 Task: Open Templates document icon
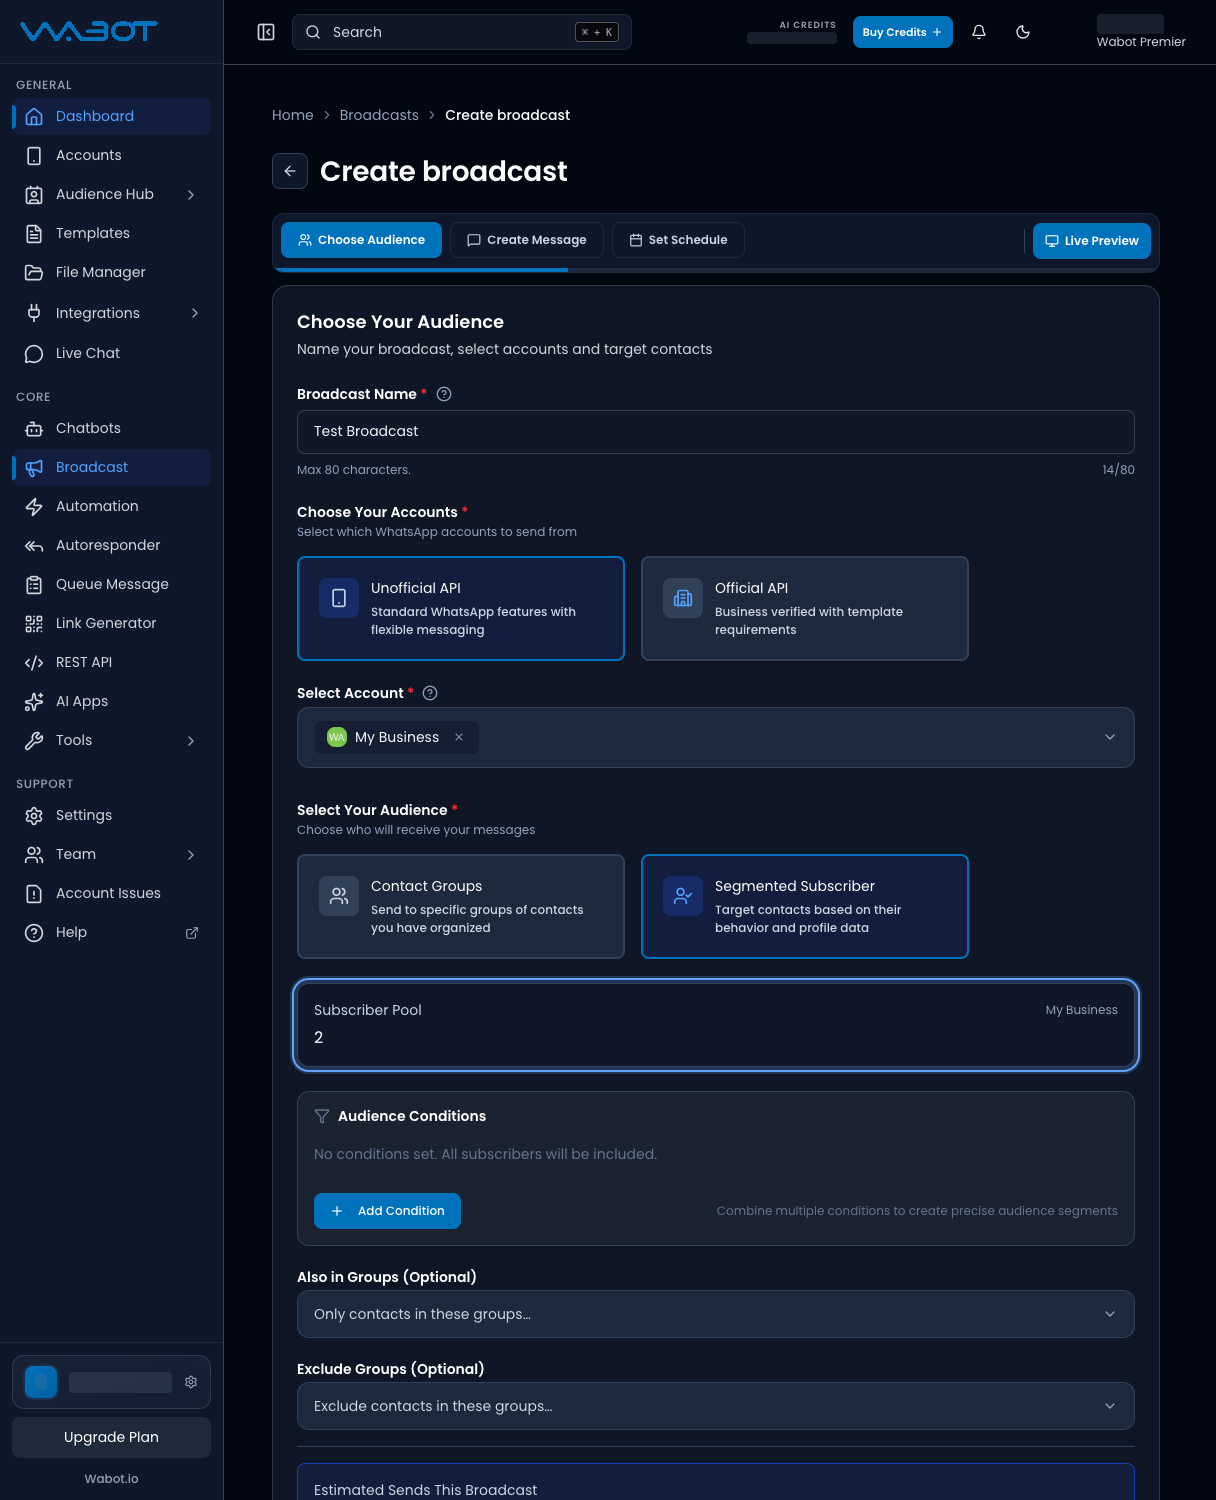34,233
